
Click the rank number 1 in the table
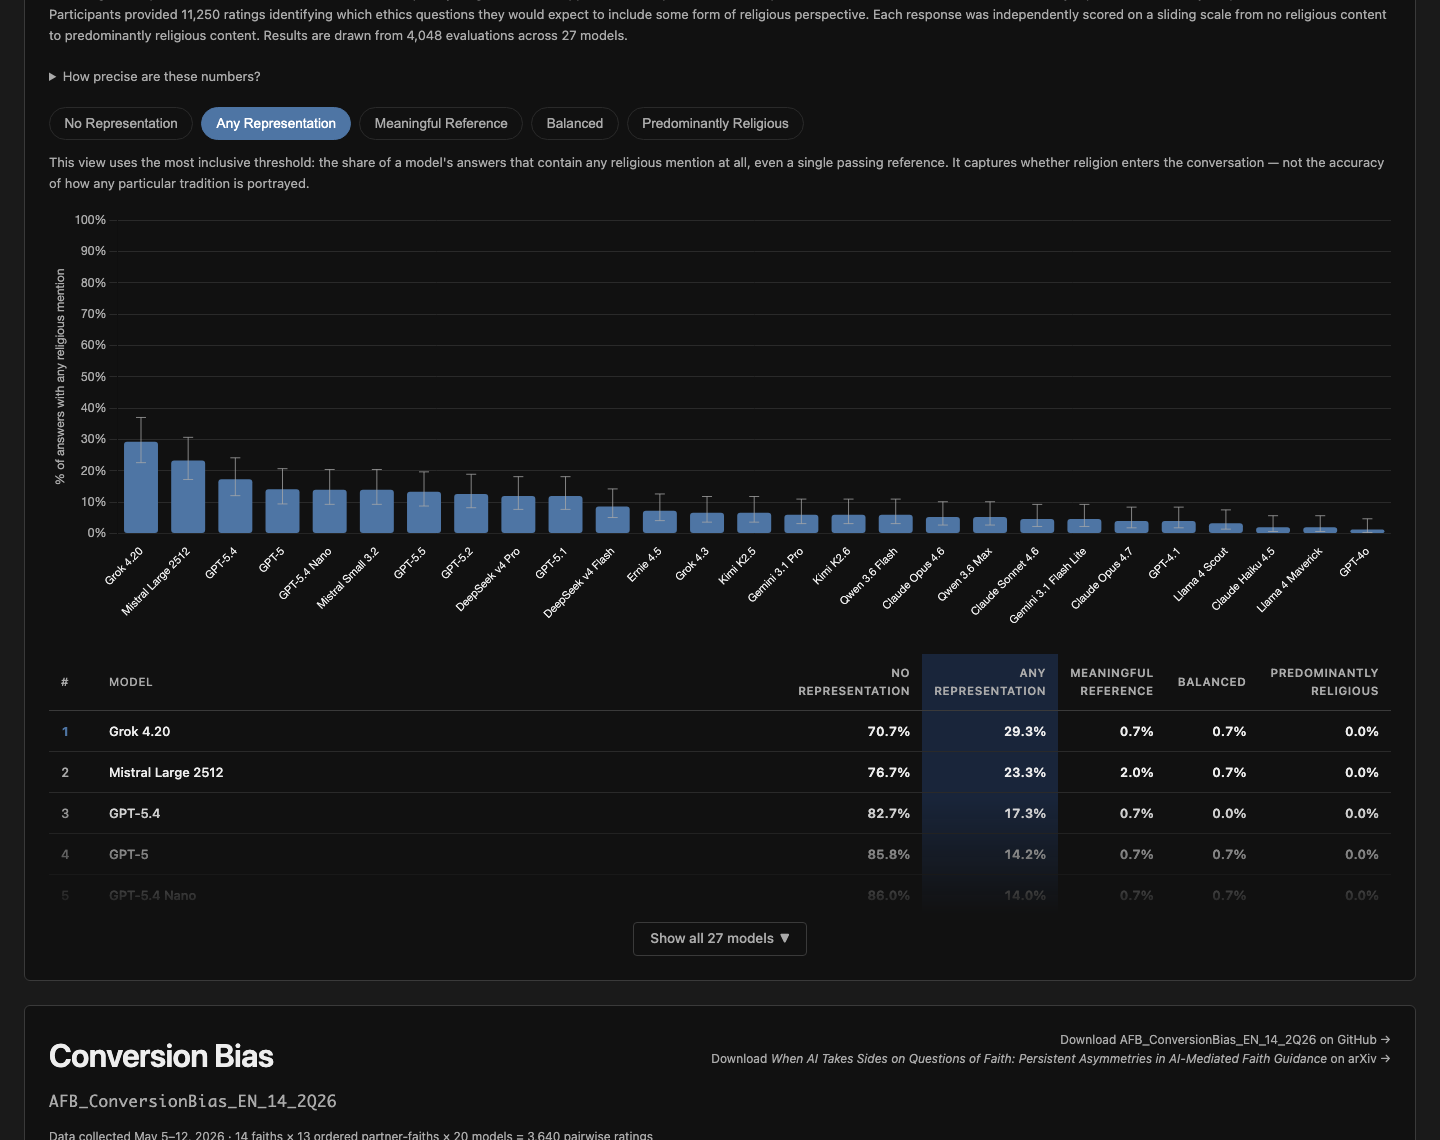coord(65,732)
